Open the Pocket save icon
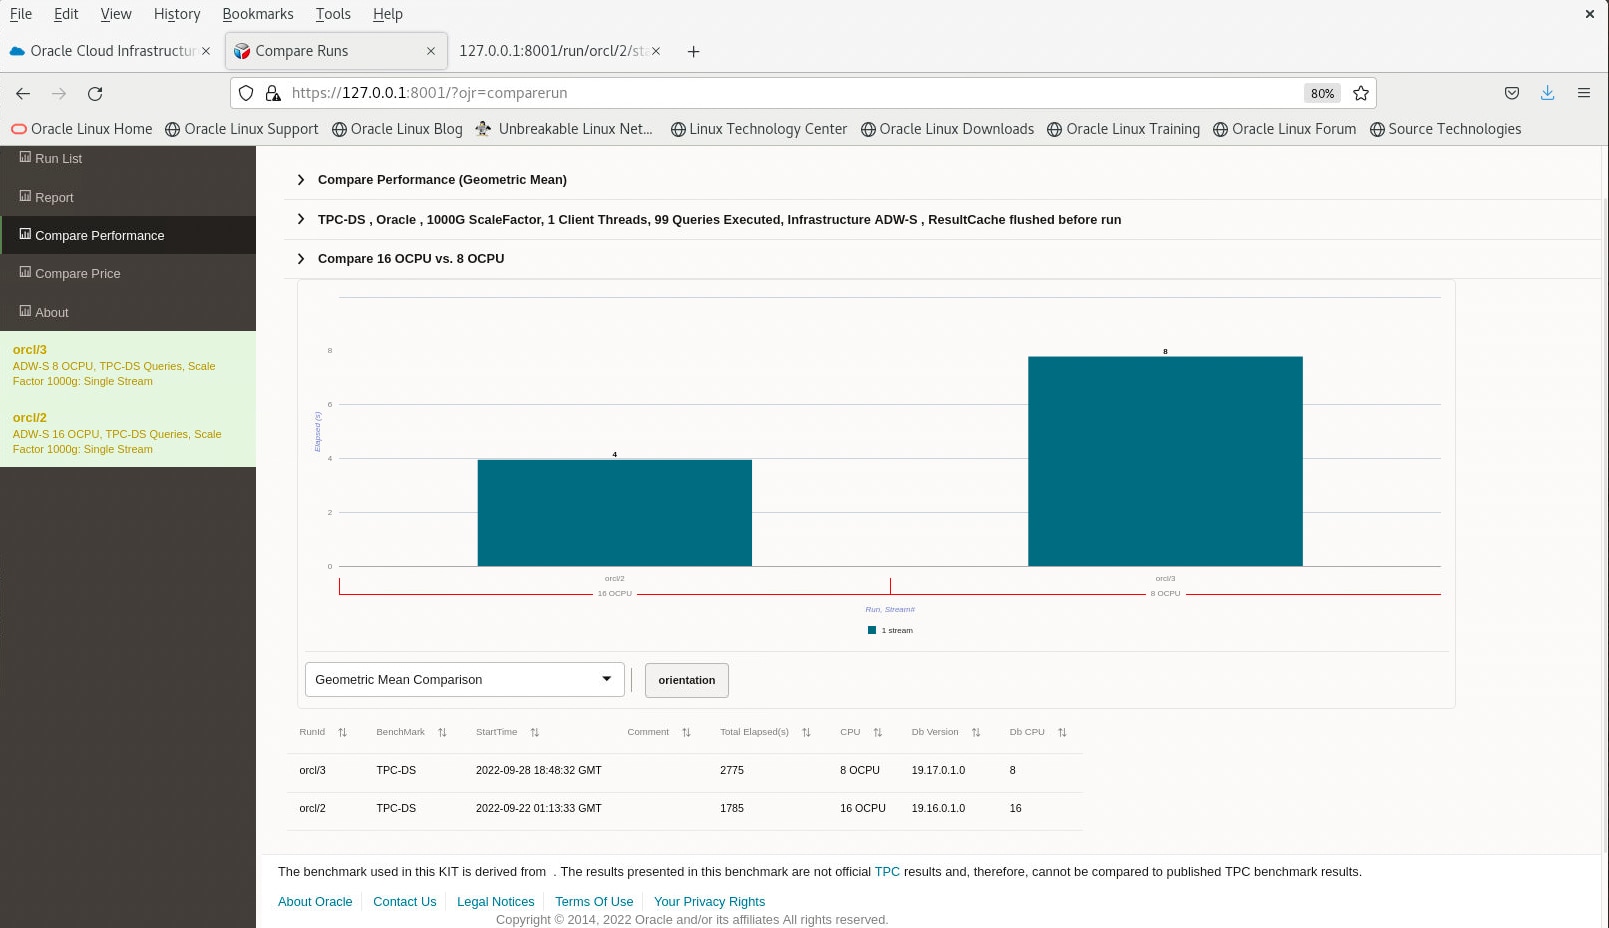1609x928 pixels. coord(1512,93)
